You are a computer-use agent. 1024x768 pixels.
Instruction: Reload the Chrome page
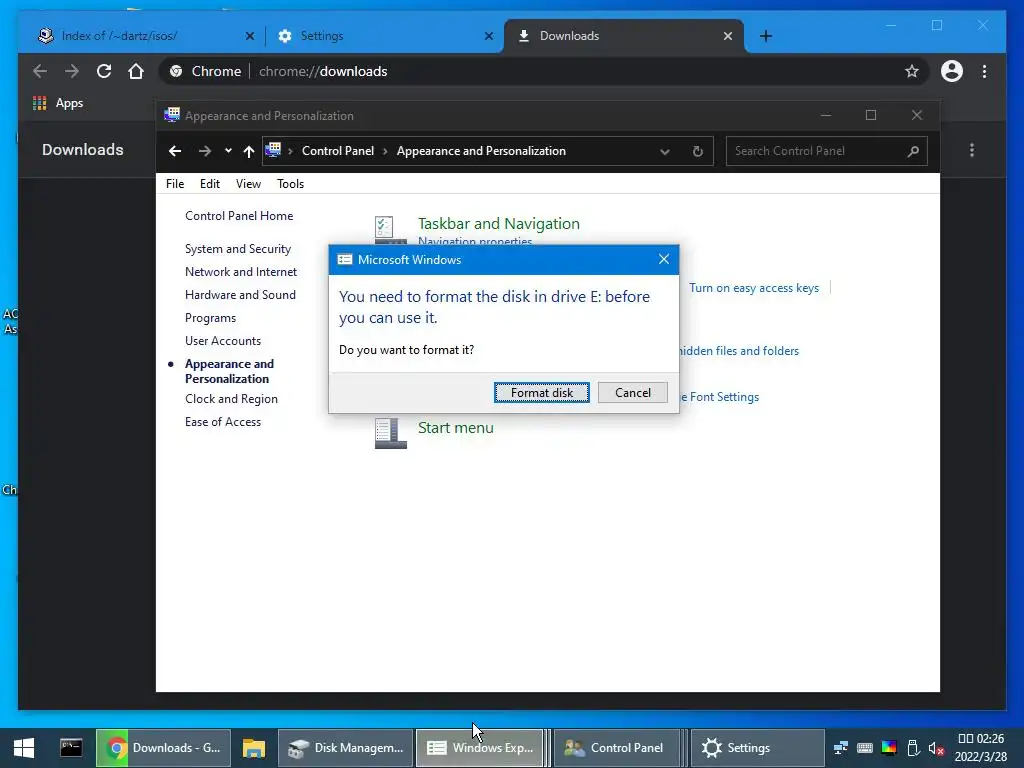(x=104, y=71)
